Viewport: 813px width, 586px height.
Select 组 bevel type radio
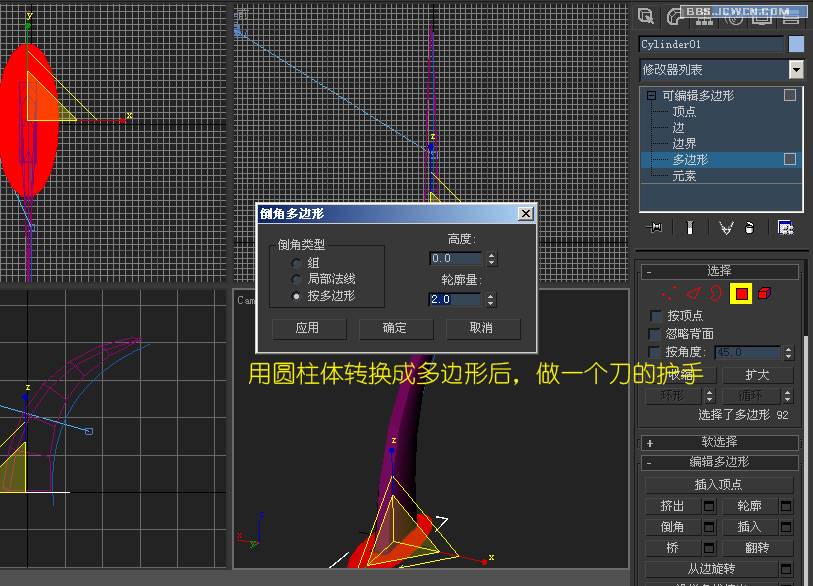click(296, 263)
